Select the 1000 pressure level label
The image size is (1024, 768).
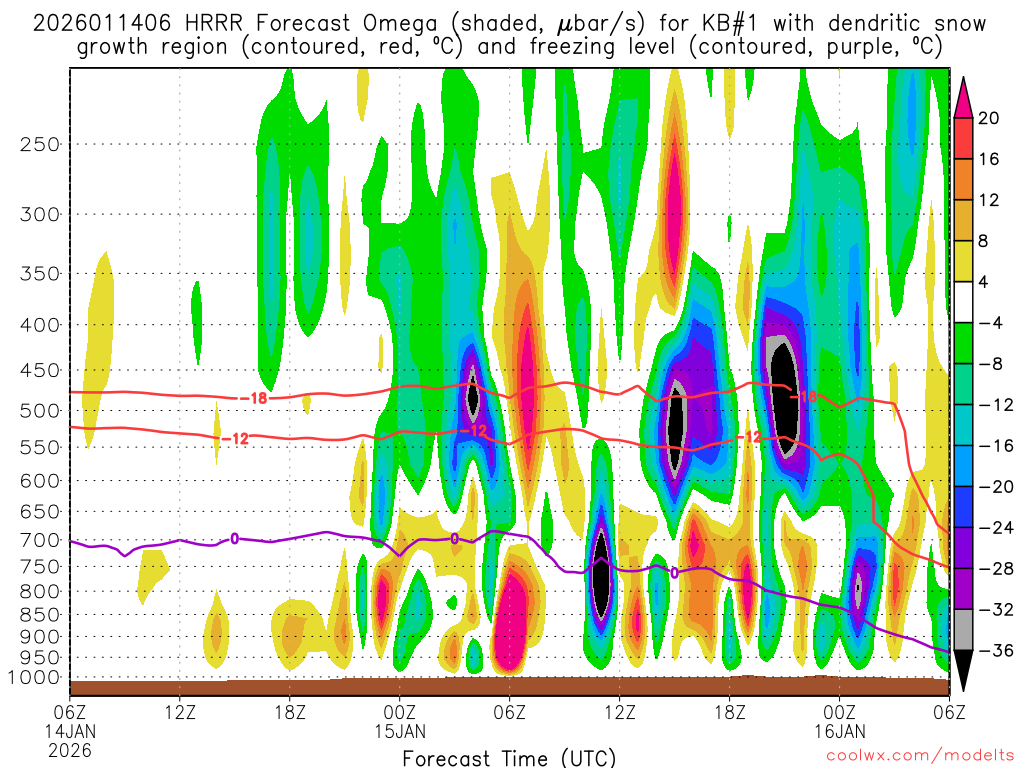click(x=33, y=677)
